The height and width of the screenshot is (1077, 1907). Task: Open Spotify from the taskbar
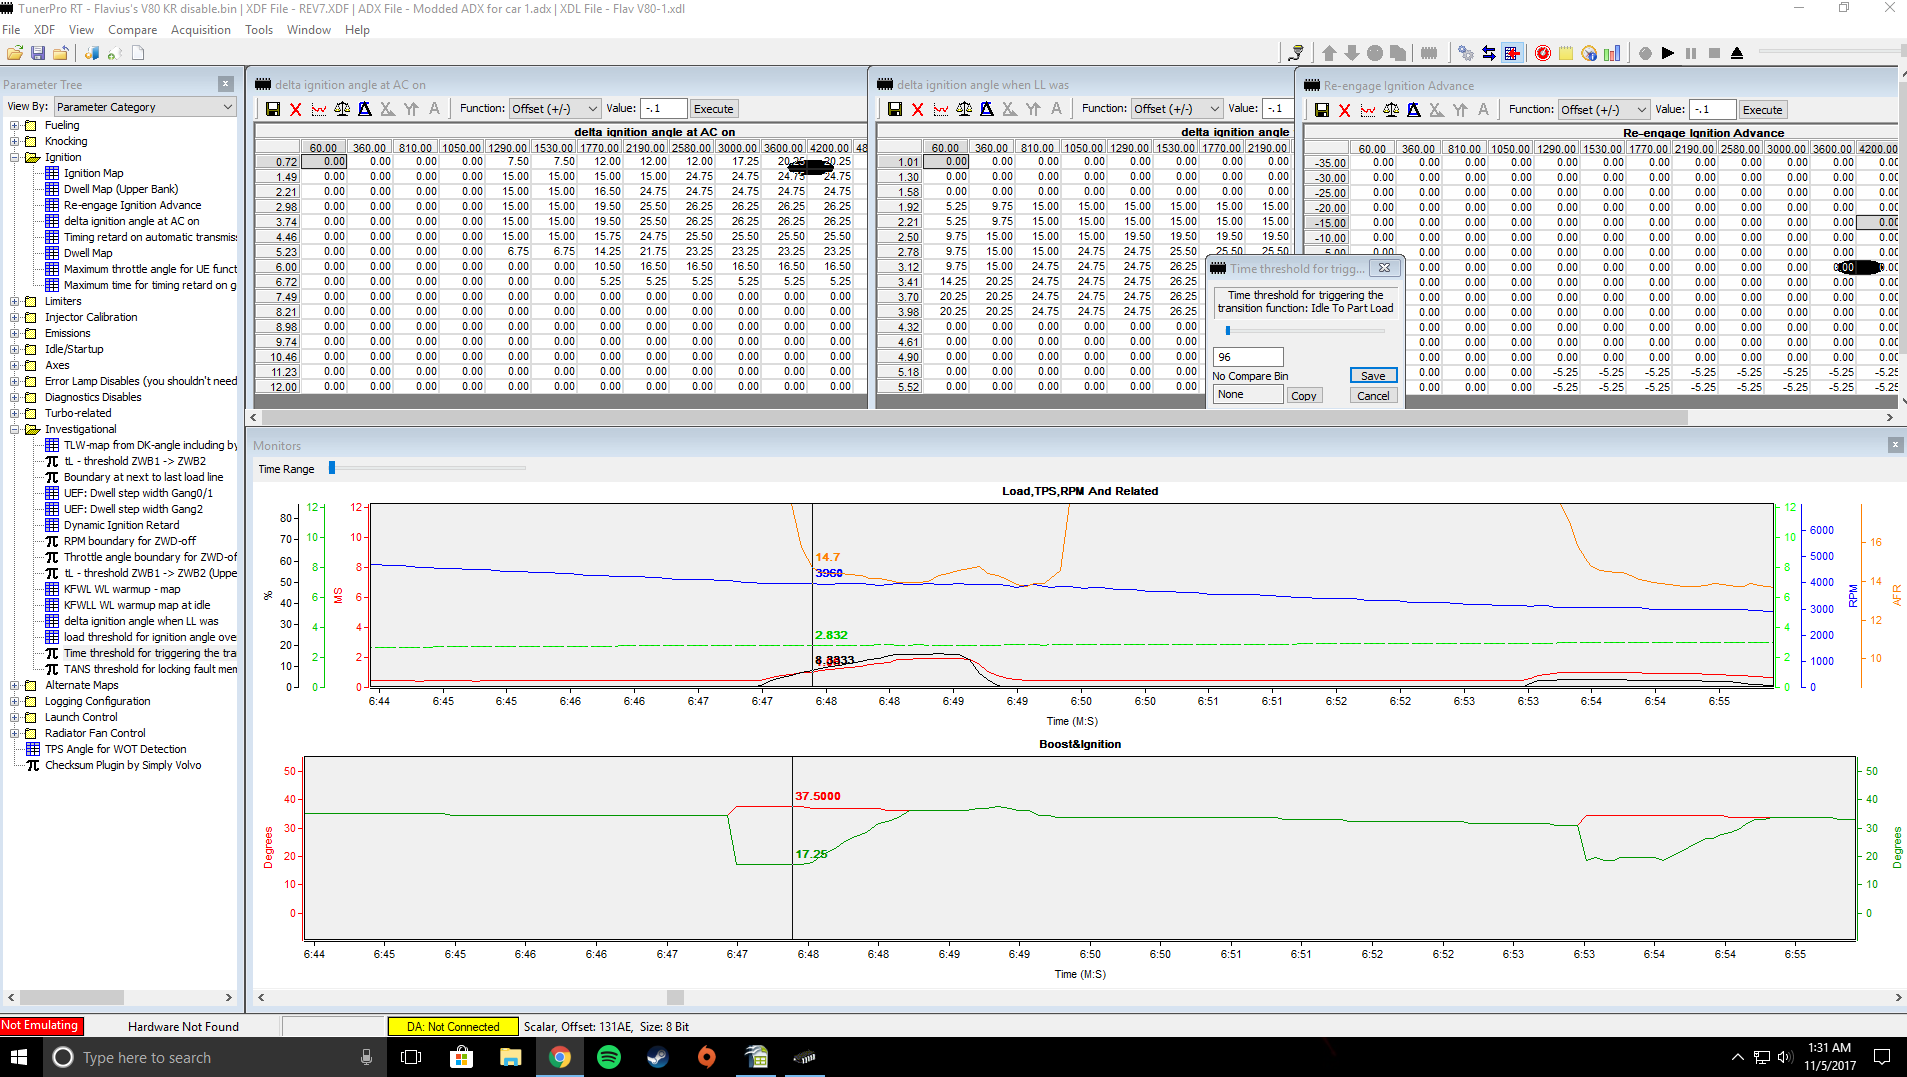coord(609,1057)
